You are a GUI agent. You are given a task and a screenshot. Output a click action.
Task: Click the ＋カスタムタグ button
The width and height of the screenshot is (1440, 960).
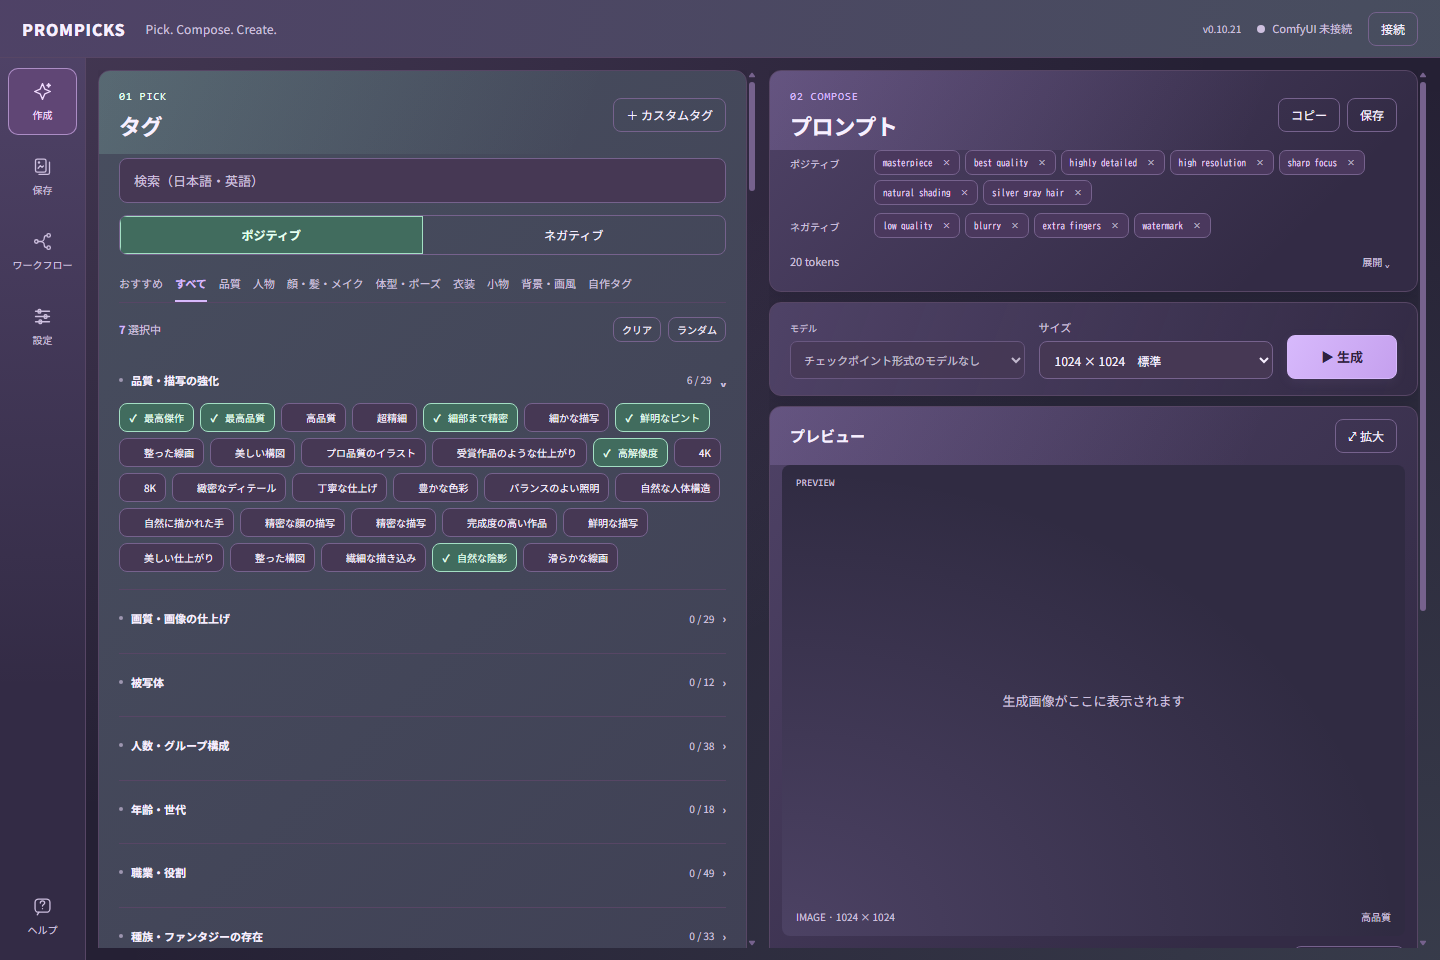(x=669, y=115)
